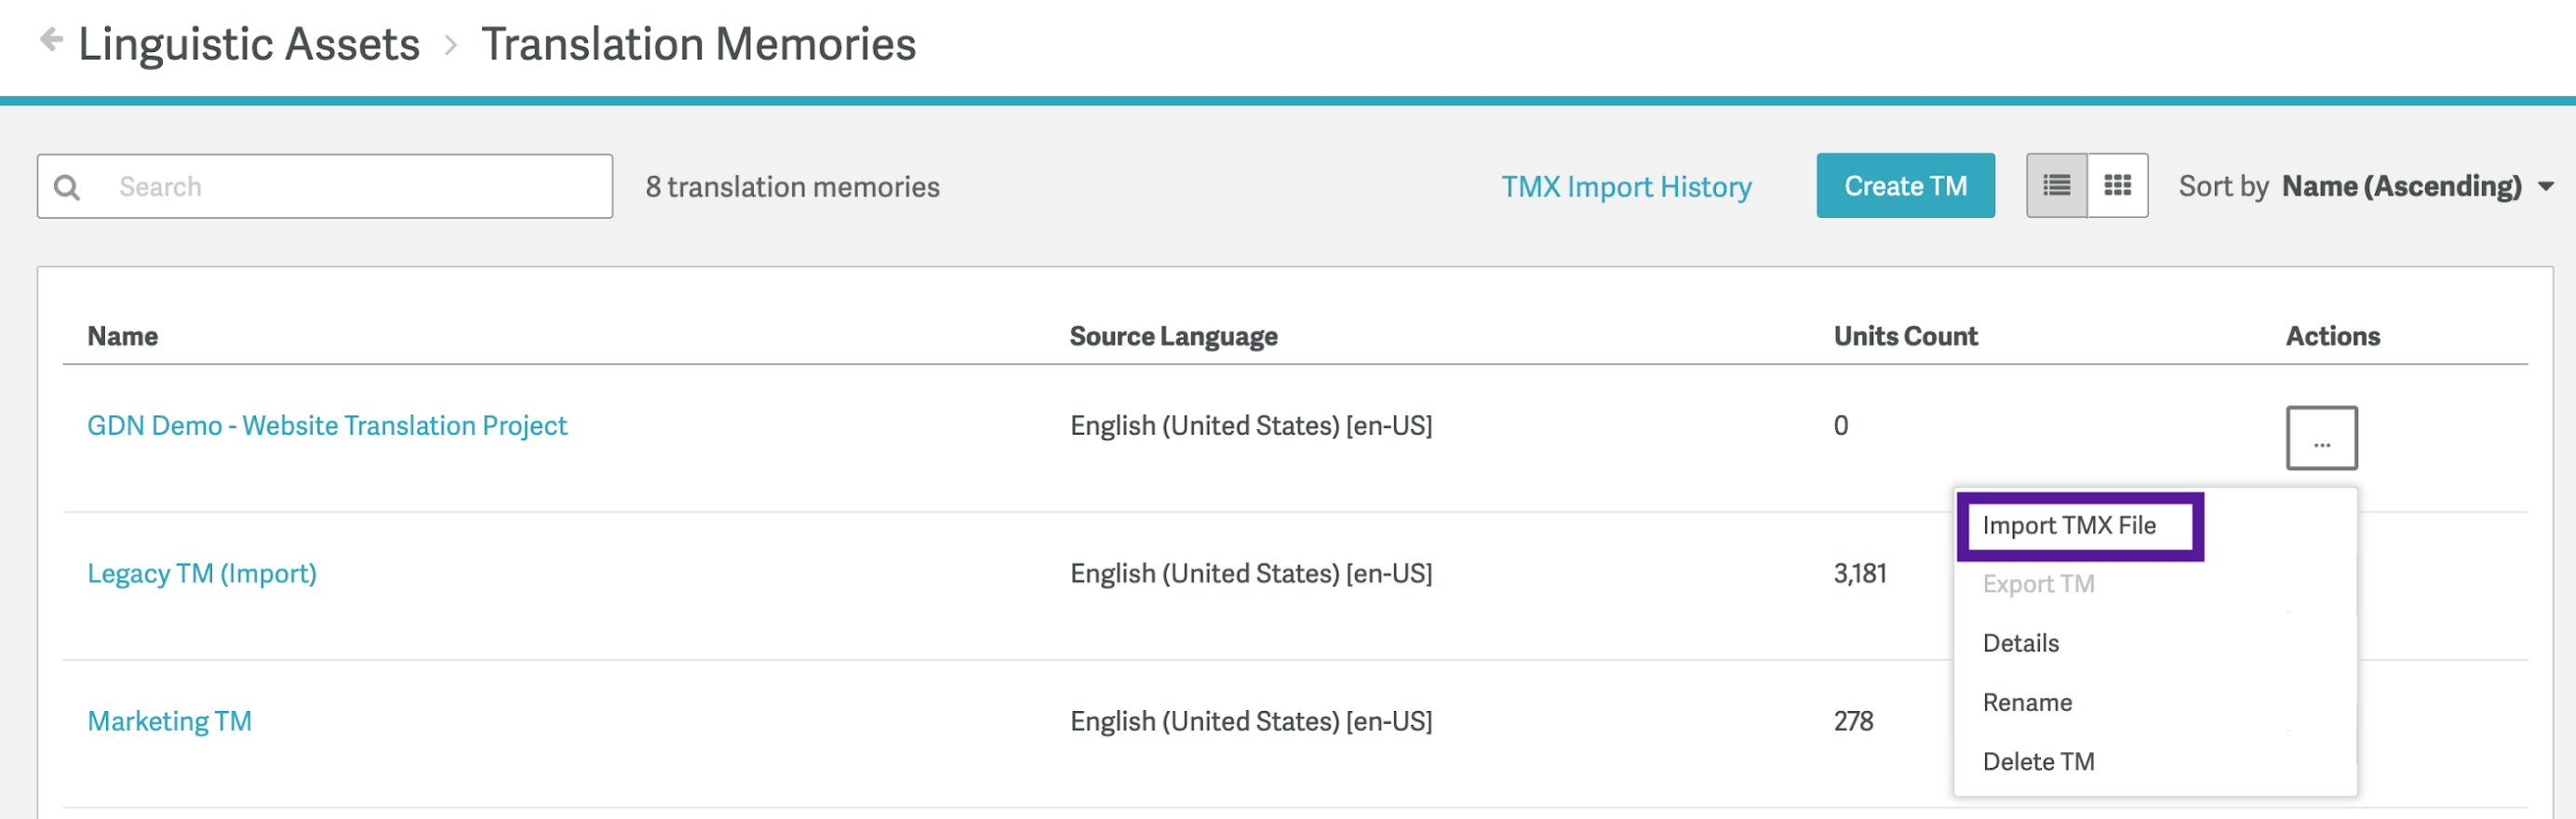Click the Create TM button
Screen dimensions: 2576x819
point(1904,185)
